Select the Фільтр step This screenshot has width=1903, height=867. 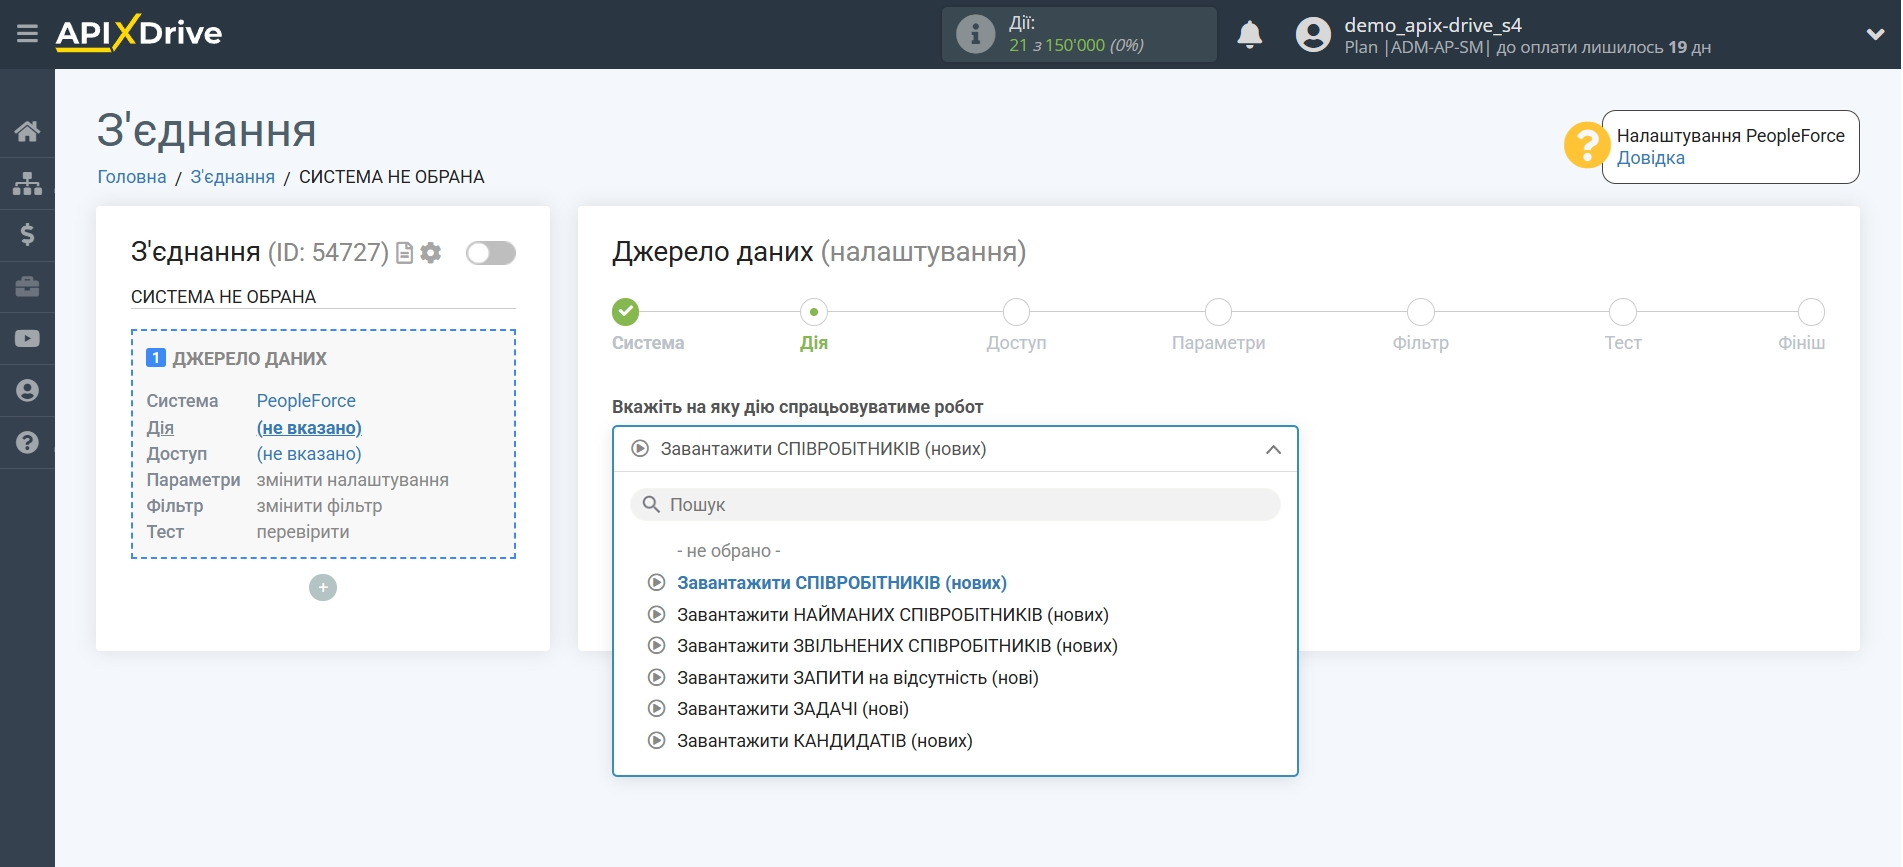click(x=1420, y=312)
